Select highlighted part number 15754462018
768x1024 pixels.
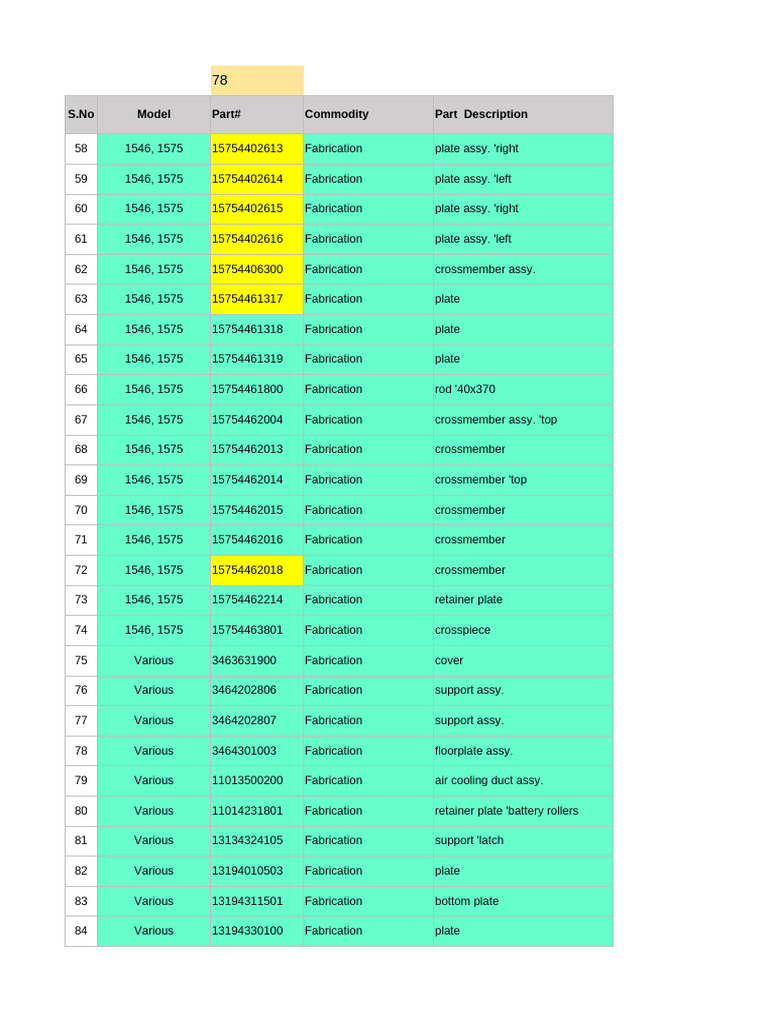(257, 570)
